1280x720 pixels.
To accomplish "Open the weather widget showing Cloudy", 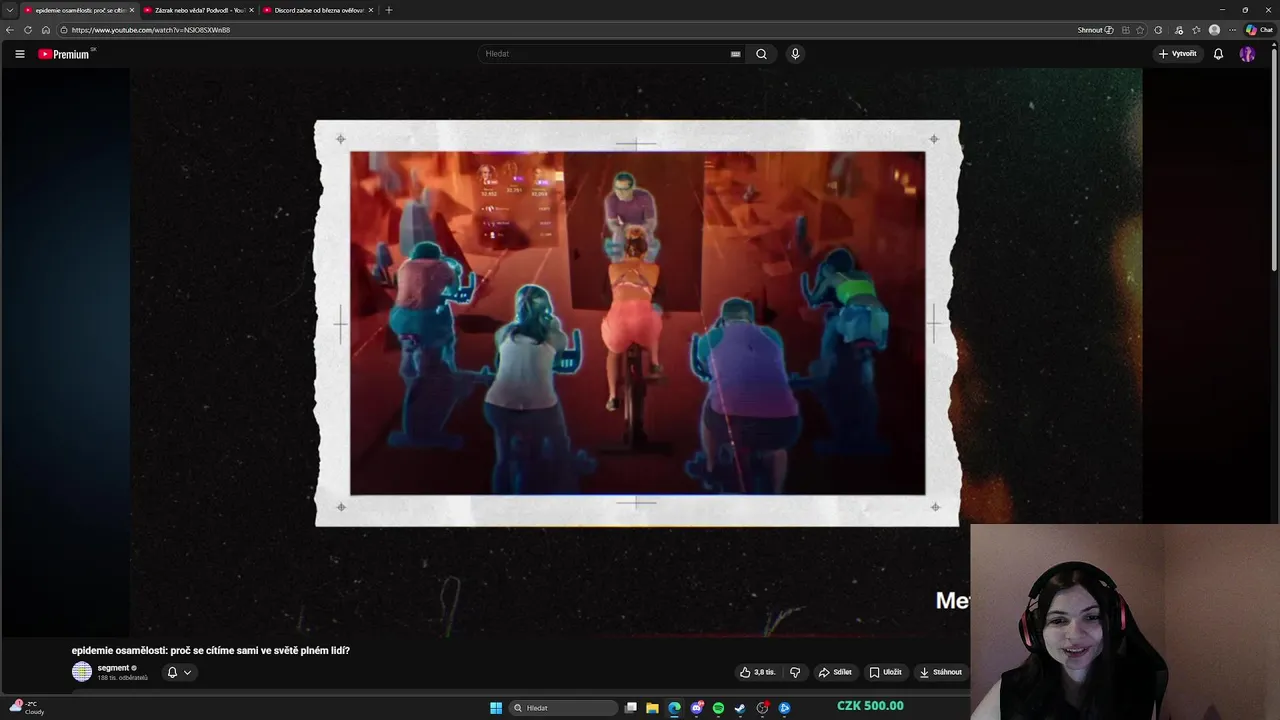I will pyautogui.click(x=28, y=707).
